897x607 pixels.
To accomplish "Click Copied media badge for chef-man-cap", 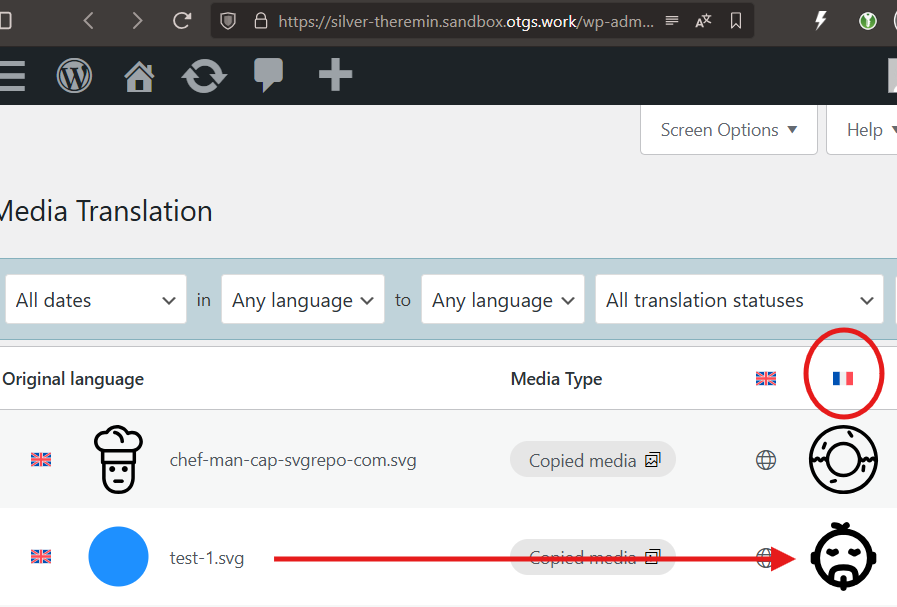I will (x=593, y=460).
